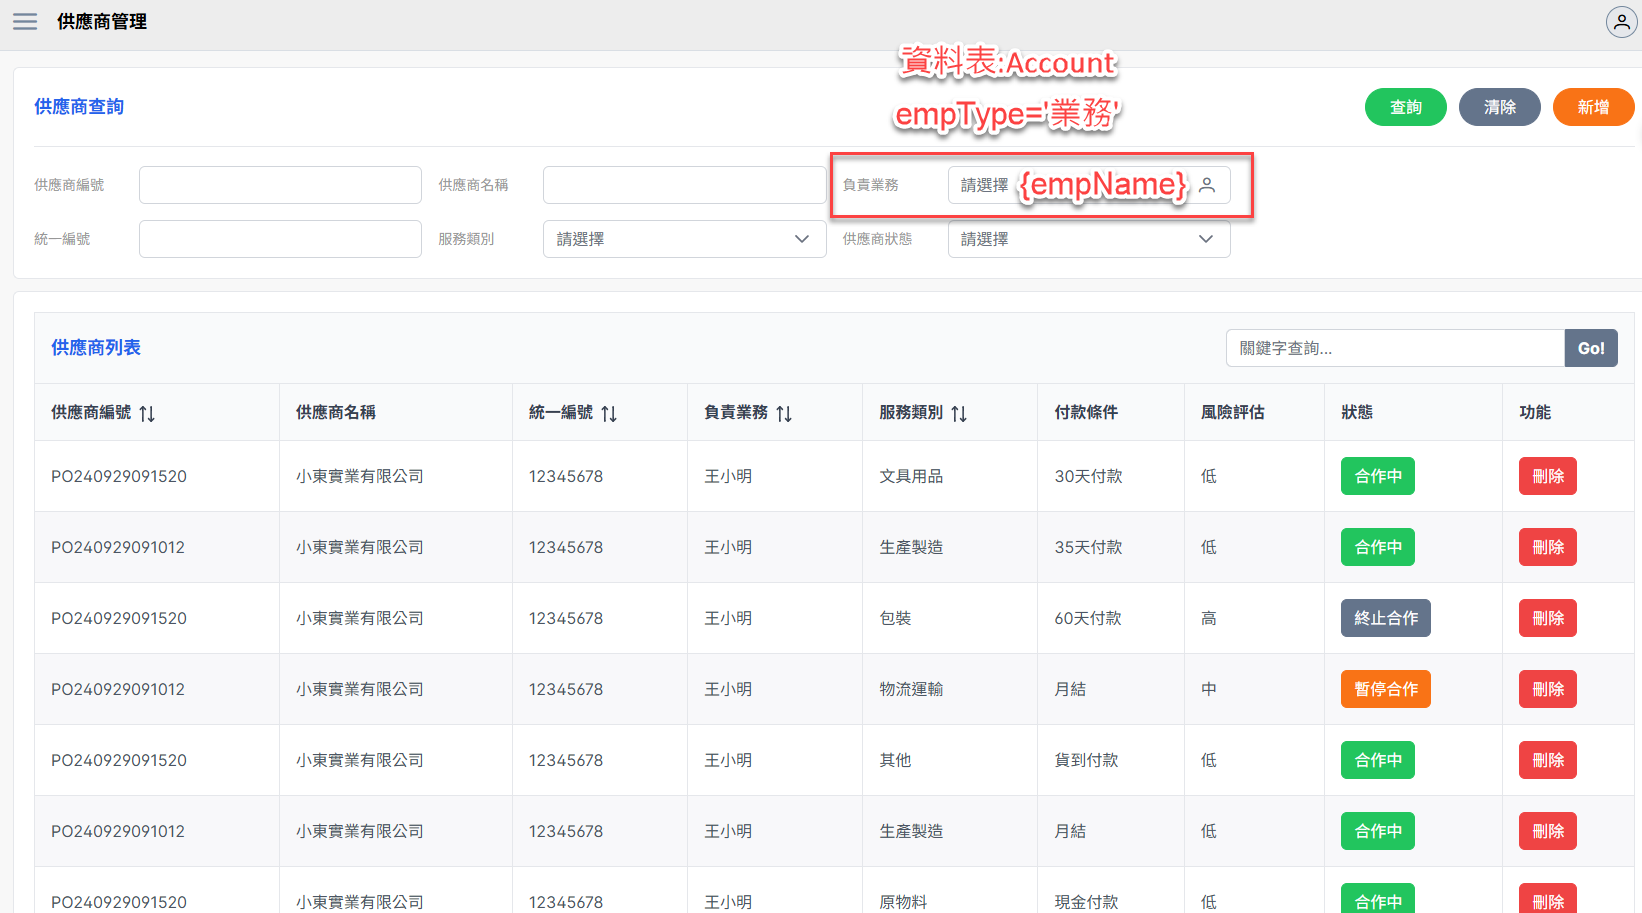Image resolution: width=1642 pixels, height=913 pixels.
Task: Delete the first supplier row
Action: point(1547,476)
